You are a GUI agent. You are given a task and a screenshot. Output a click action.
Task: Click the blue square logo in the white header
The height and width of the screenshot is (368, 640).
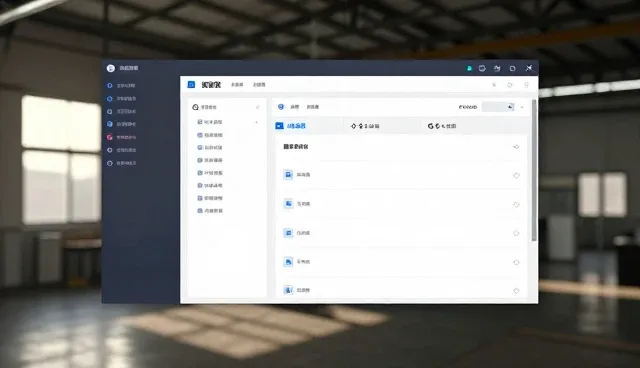(191, 84)
